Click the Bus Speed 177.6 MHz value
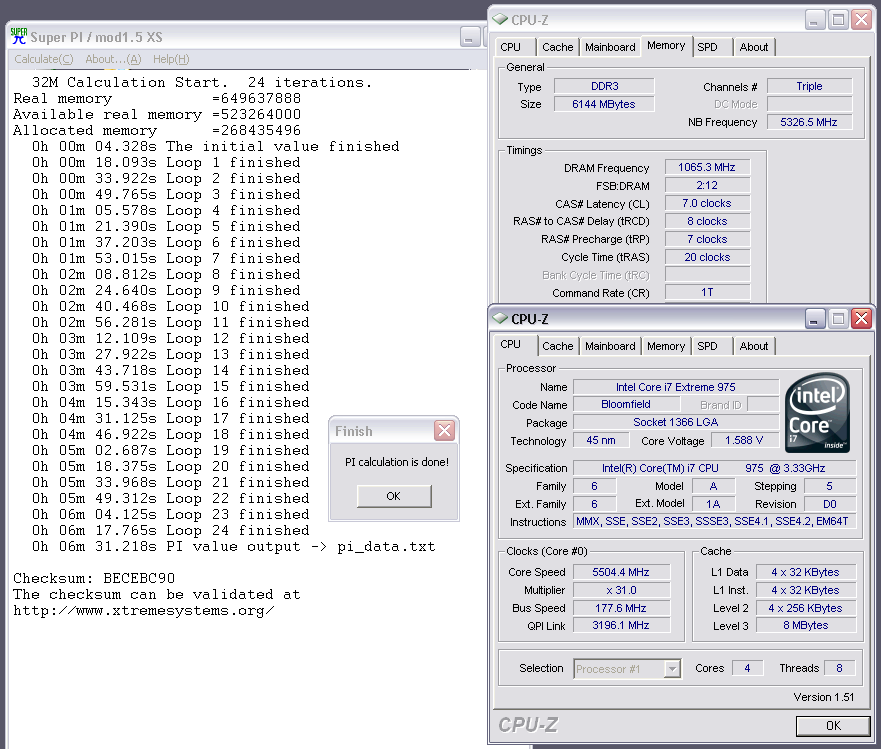Screen dimensions: 881x749 tap(621, 608)
